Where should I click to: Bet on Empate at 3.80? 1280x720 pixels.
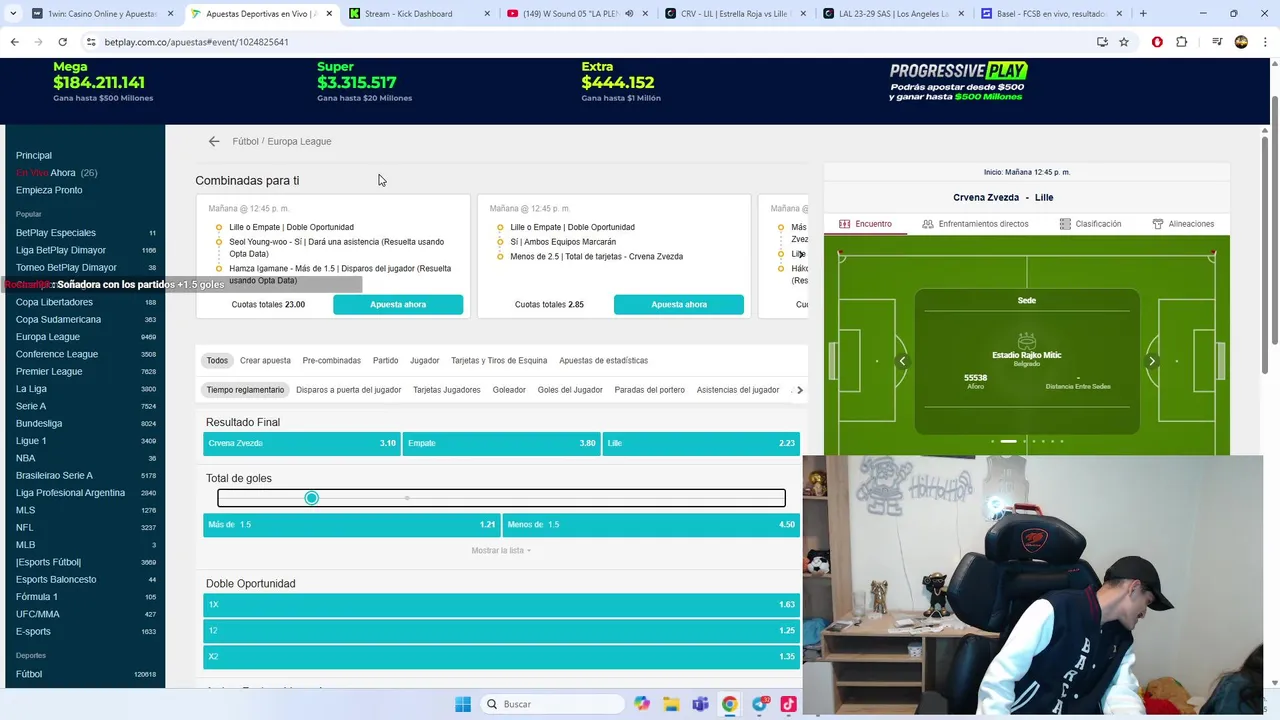501,443
